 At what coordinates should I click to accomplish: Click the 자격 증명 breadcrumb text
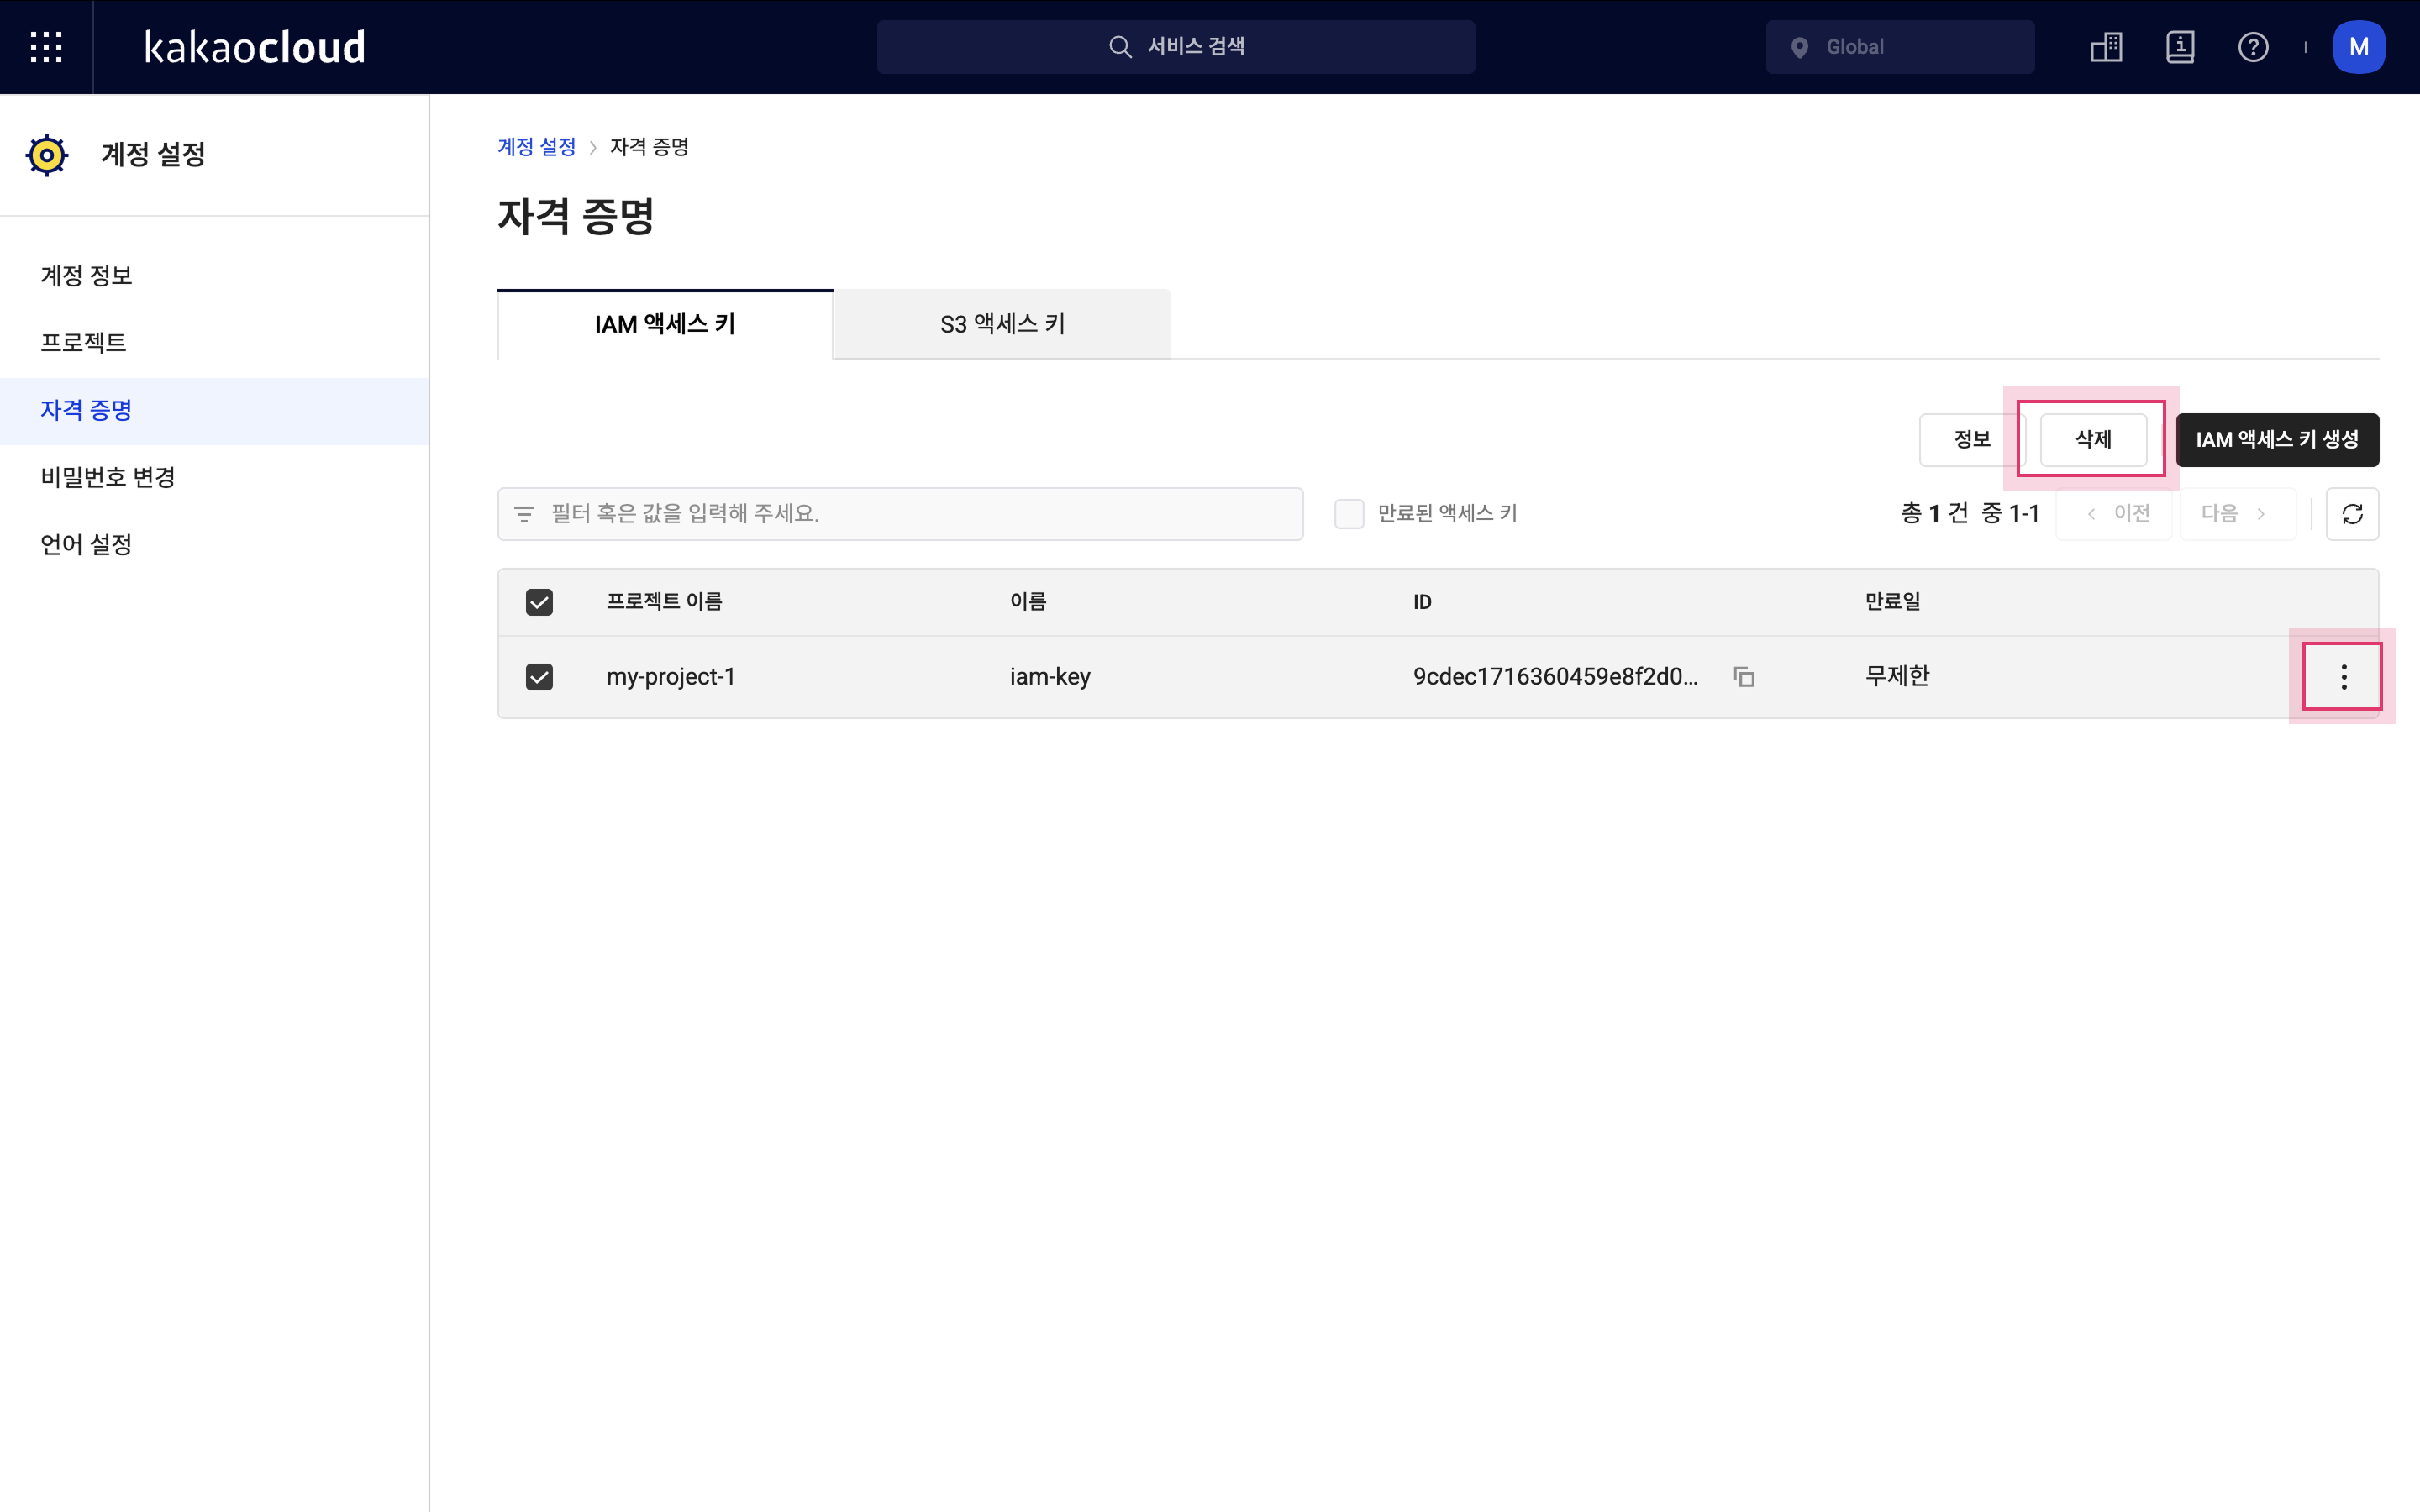coord(649,147)
